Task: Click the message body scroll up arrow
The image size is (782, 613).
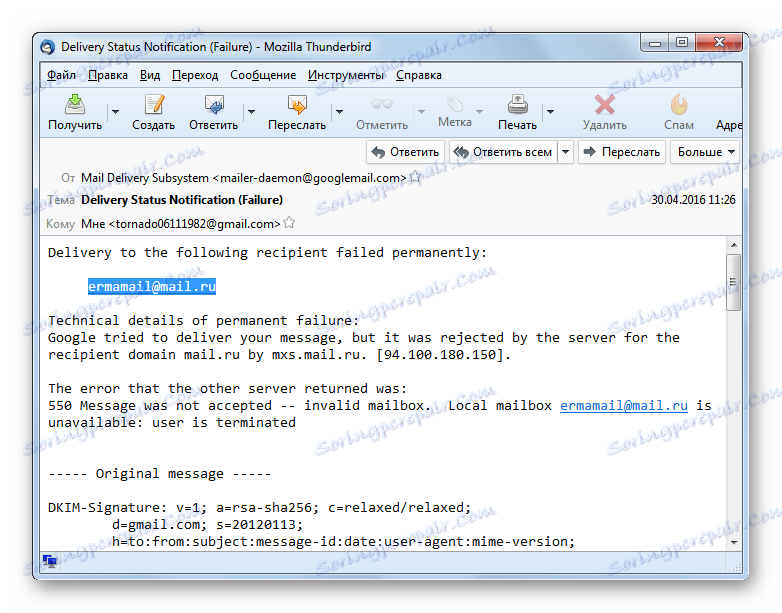Action: (734, 245)
